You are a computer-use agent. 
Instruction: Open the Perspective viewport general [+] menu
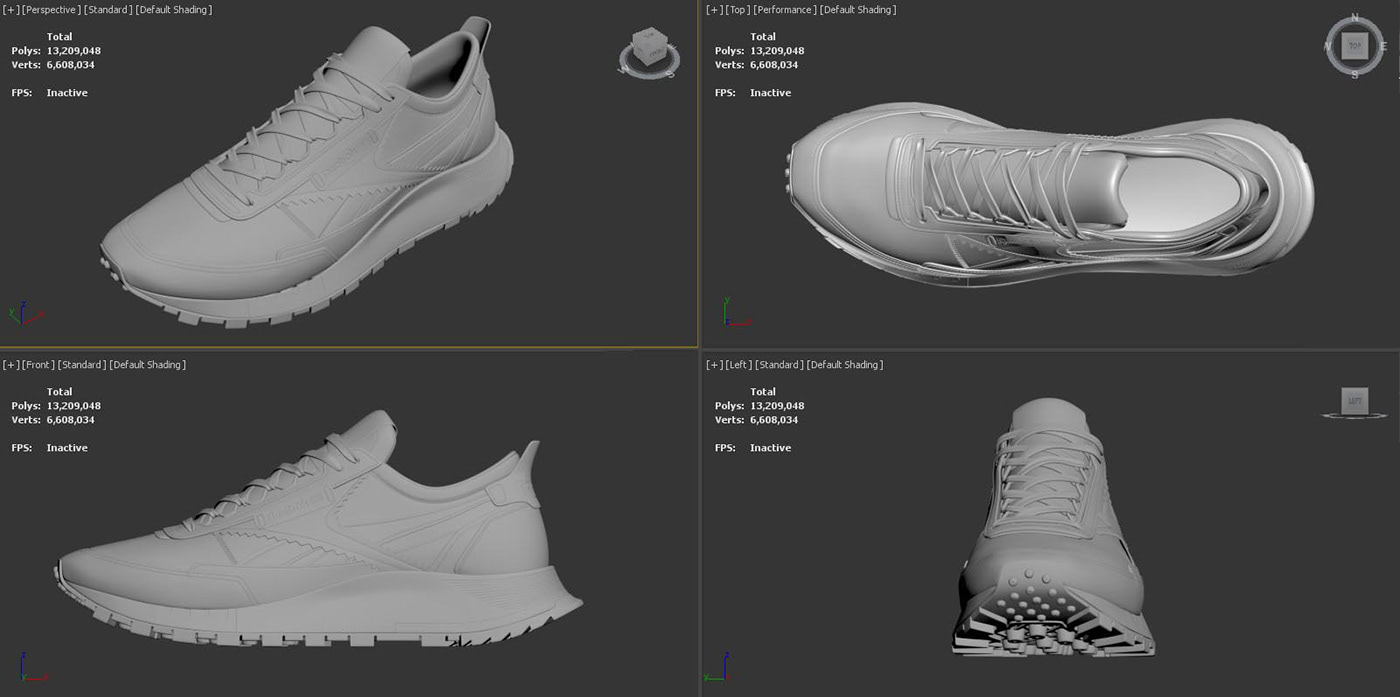pyautogui.click(x=11, y=9)
